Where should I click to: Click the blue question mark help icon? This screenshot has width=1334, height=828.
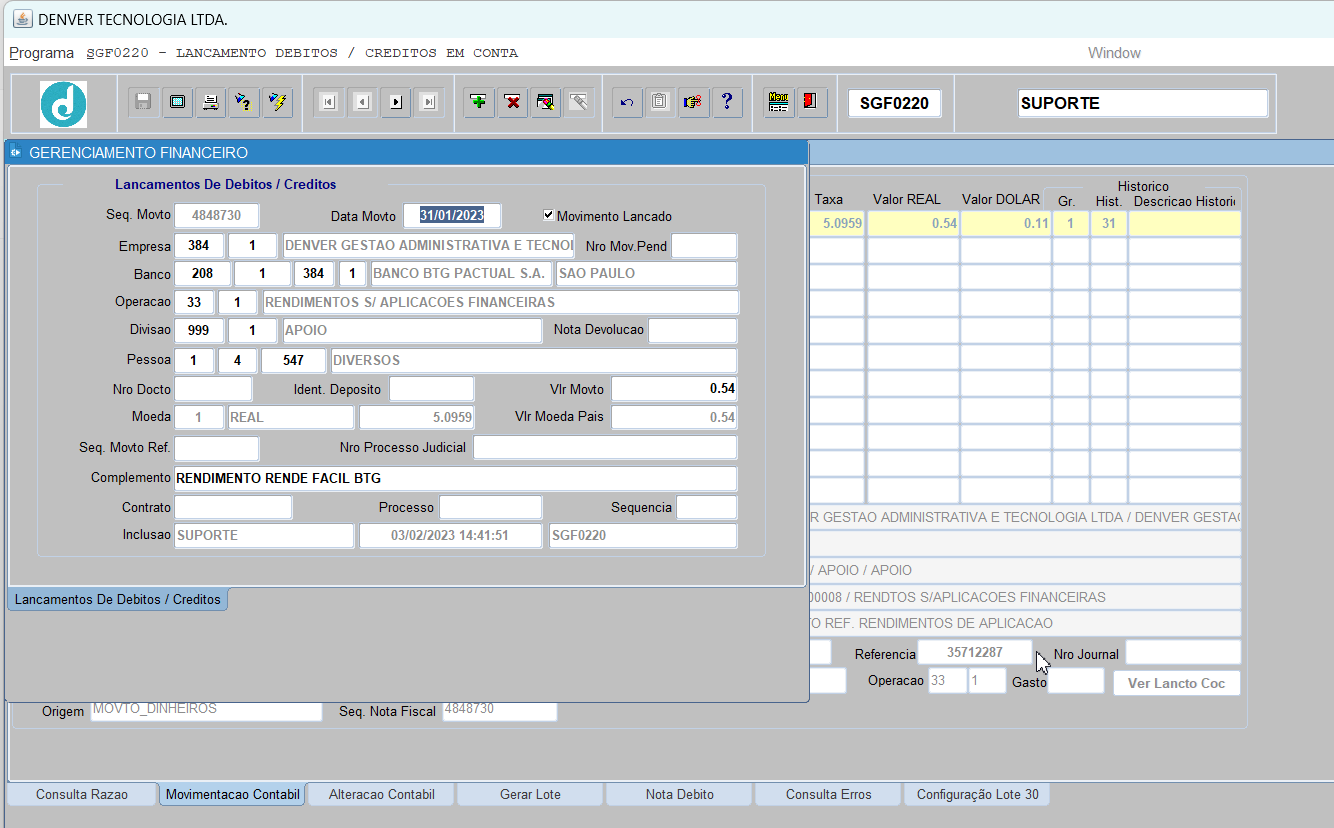[x=727, y=102]
